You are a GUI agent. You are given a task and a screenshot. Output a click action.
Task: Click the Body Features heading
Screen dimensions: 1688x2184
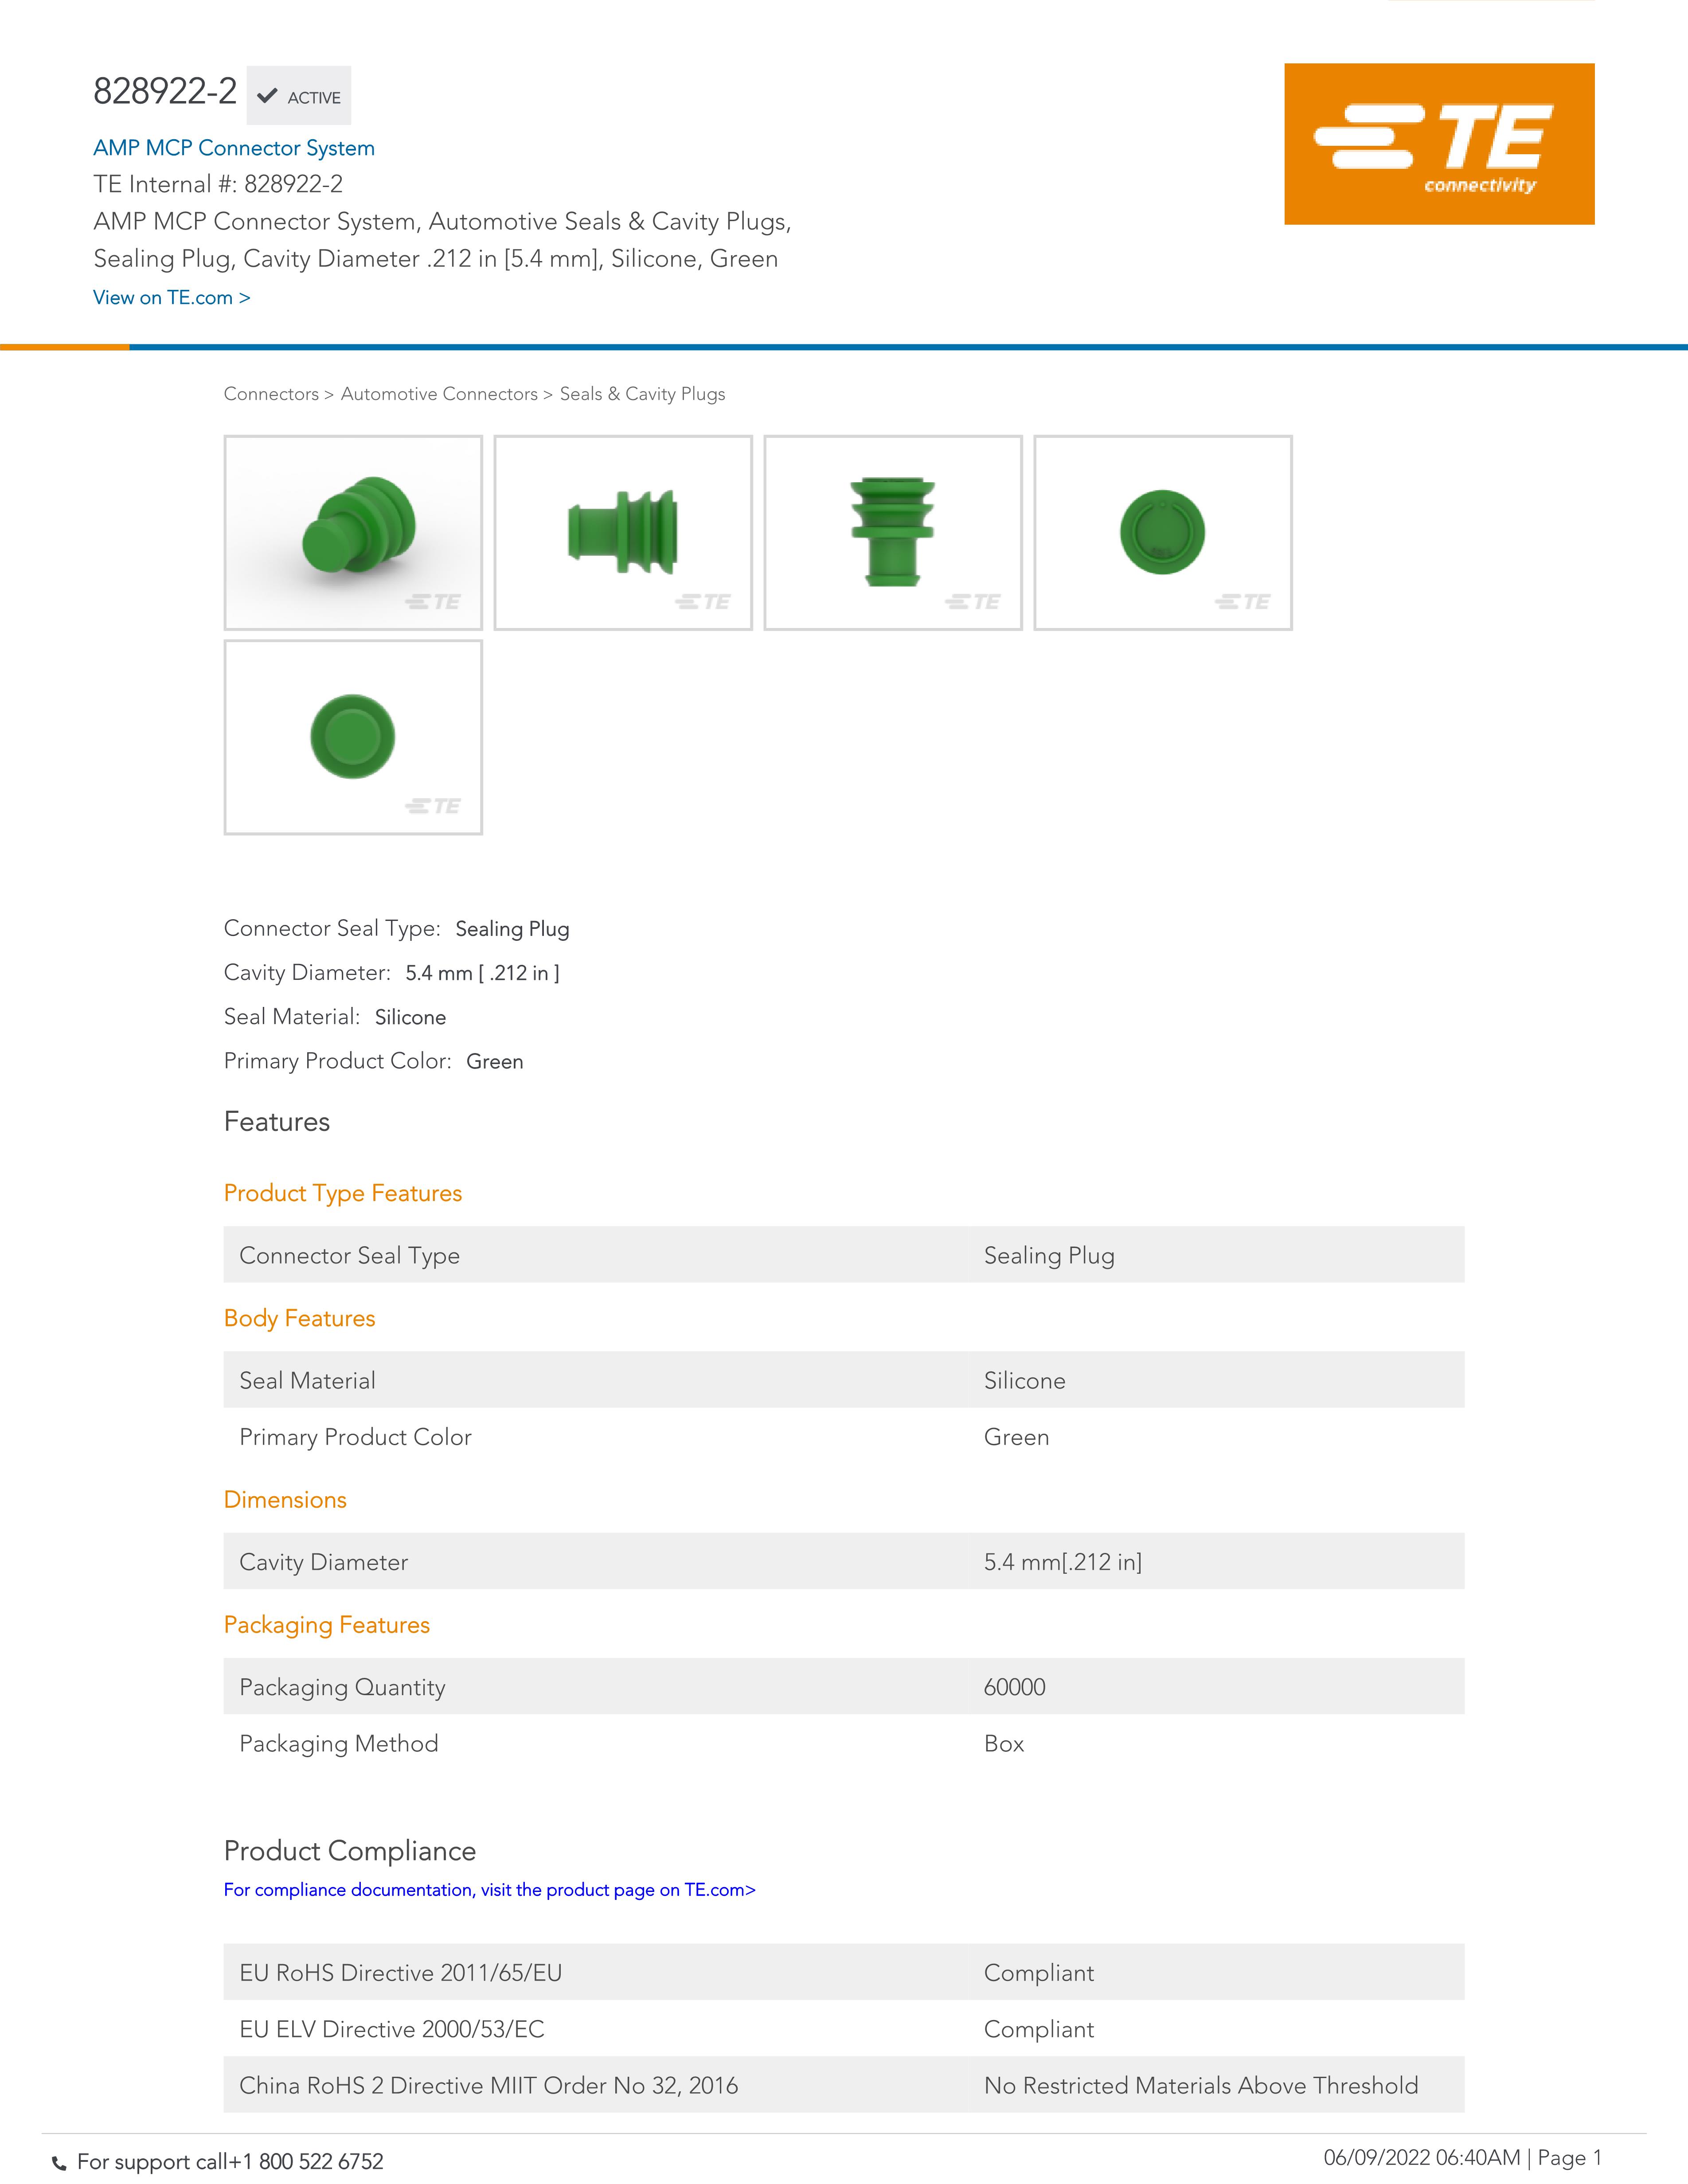pyautogui.click(x=299, y=1318)
